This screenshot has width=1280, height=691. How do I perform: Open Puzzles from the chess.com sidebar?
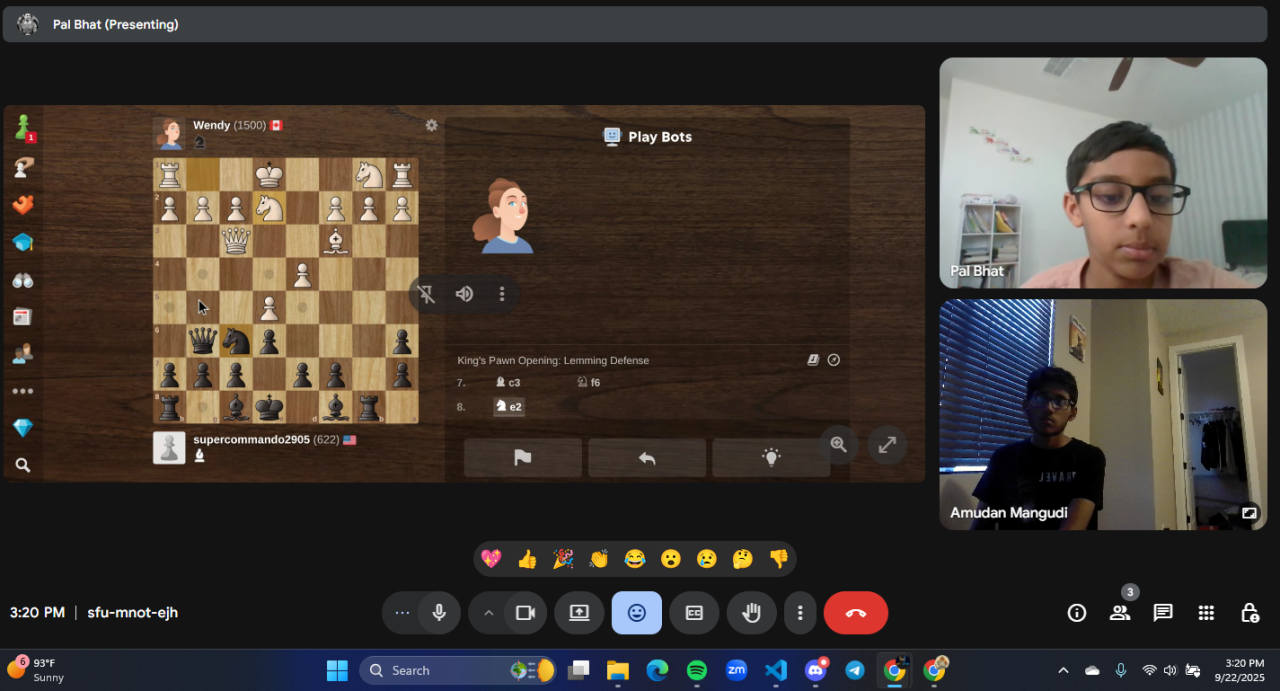23,167
